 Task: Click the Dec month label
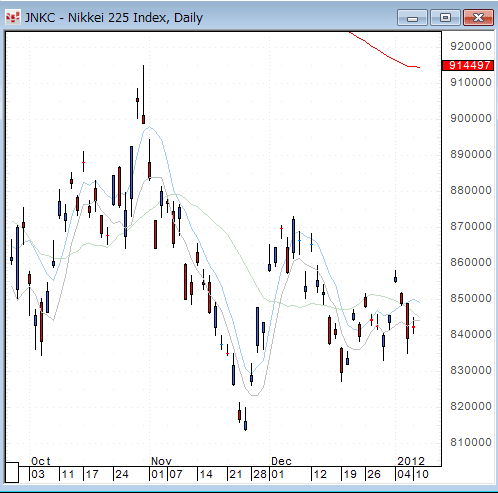tap(281, 461)
